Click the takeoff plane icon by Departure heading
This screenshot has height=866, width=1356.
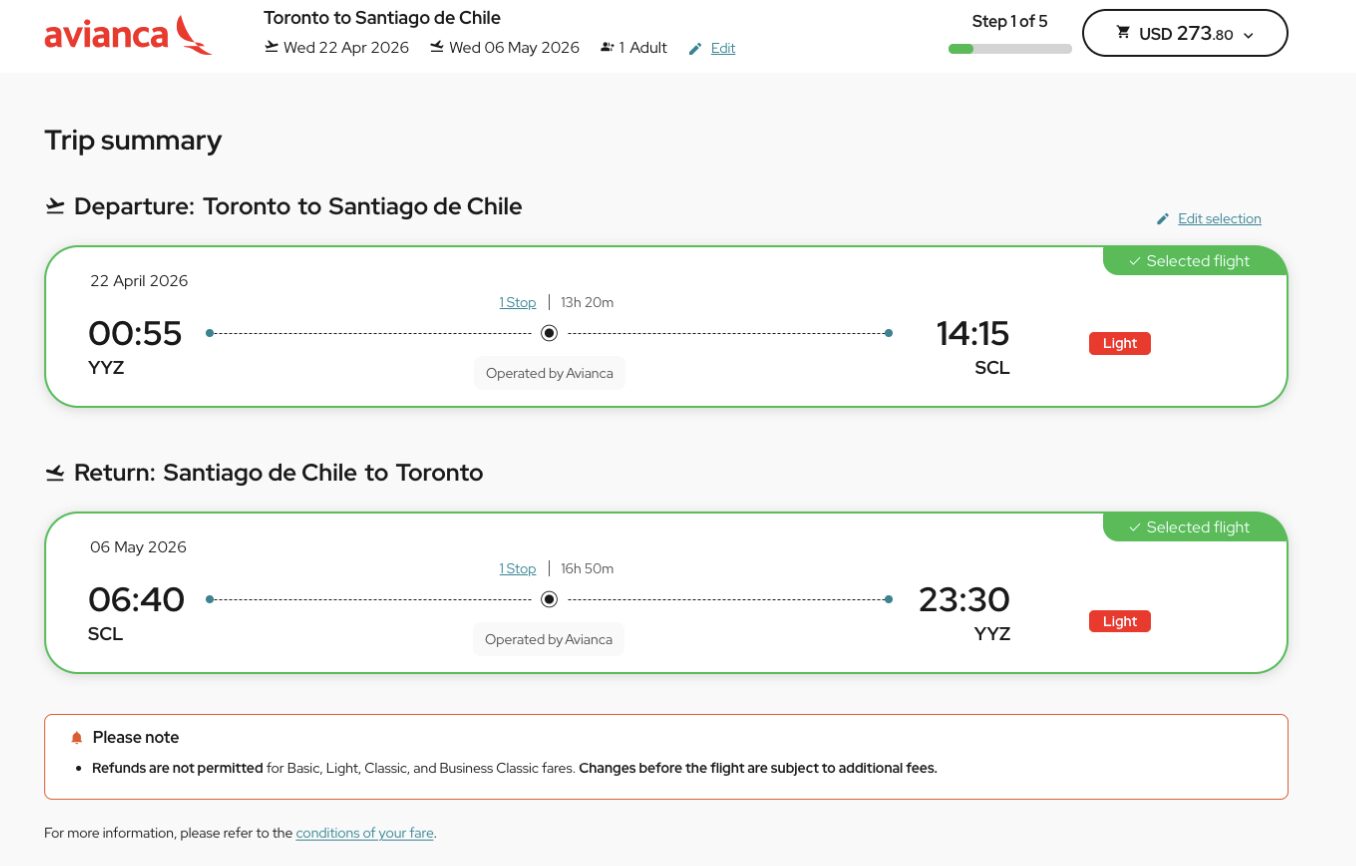point(55,207)
